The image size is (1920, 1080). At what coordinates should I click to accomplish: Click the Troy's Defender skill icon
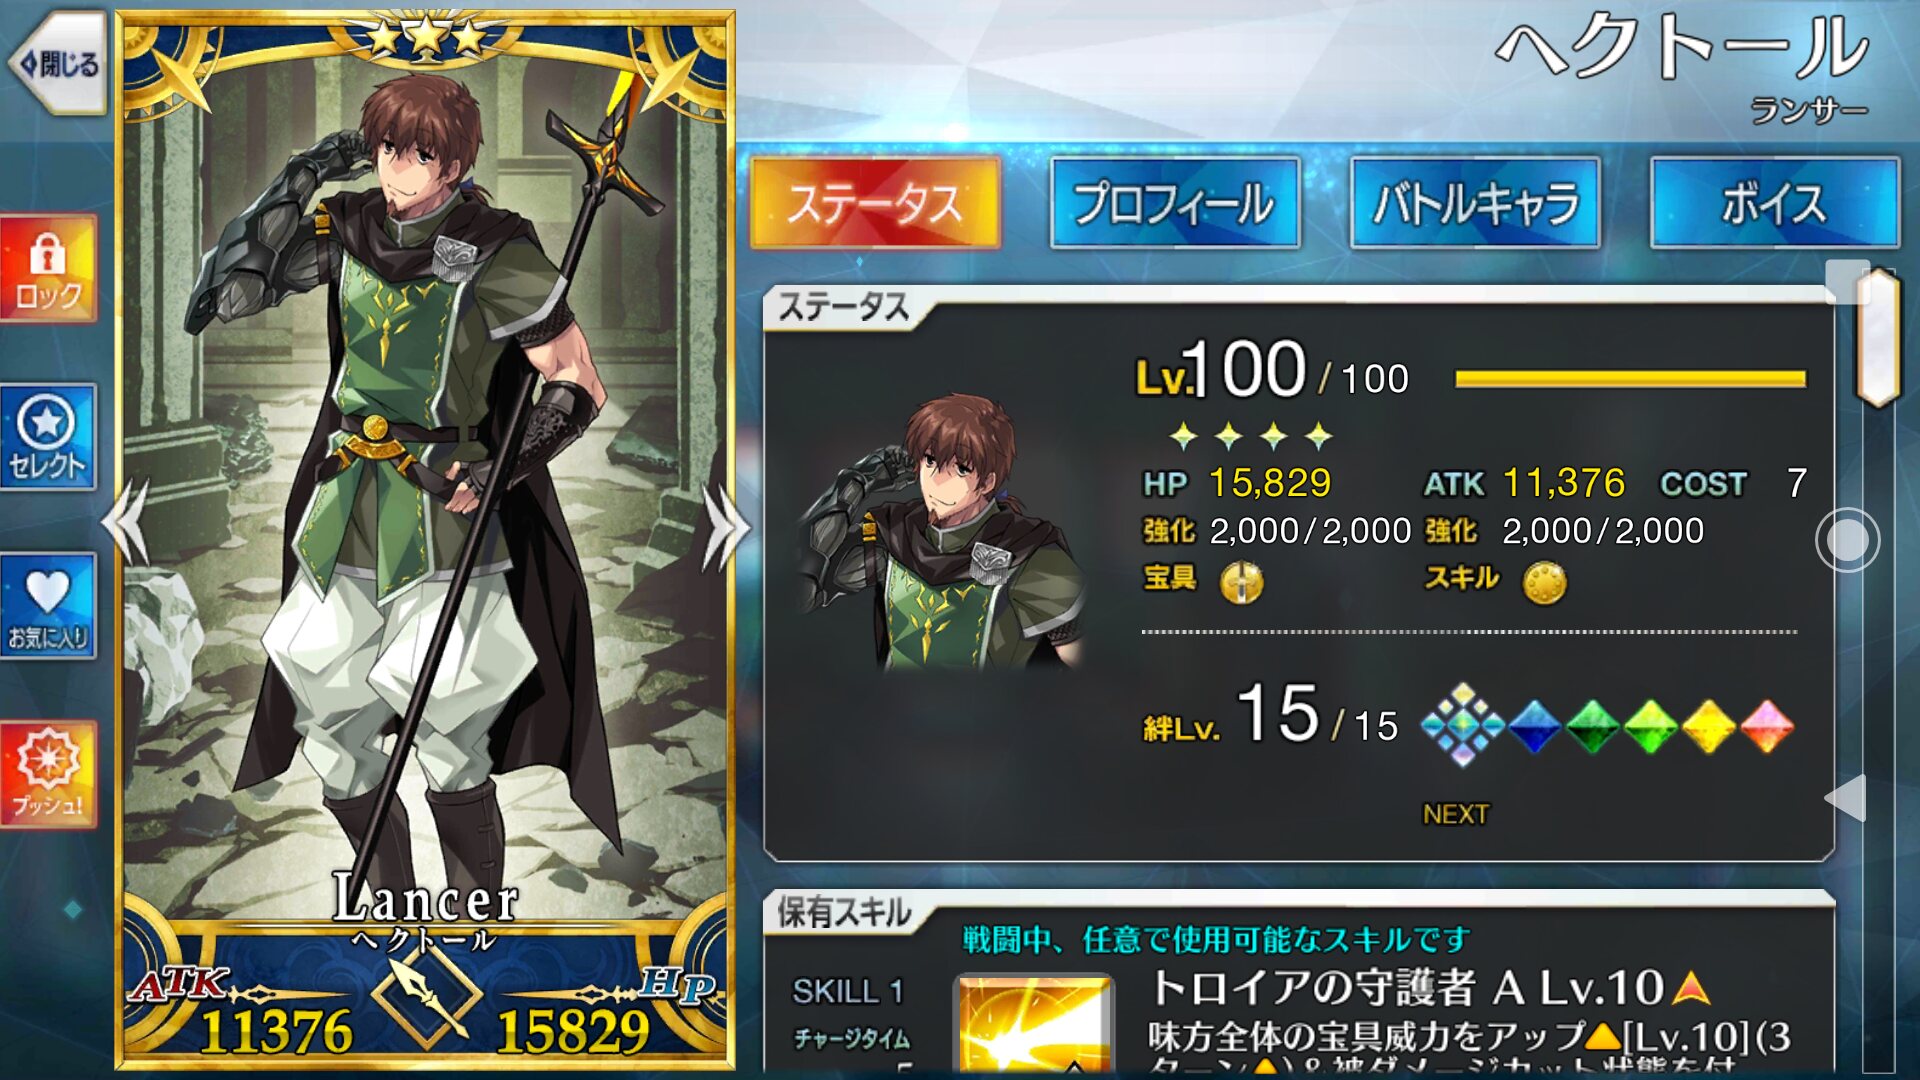1034,1026
